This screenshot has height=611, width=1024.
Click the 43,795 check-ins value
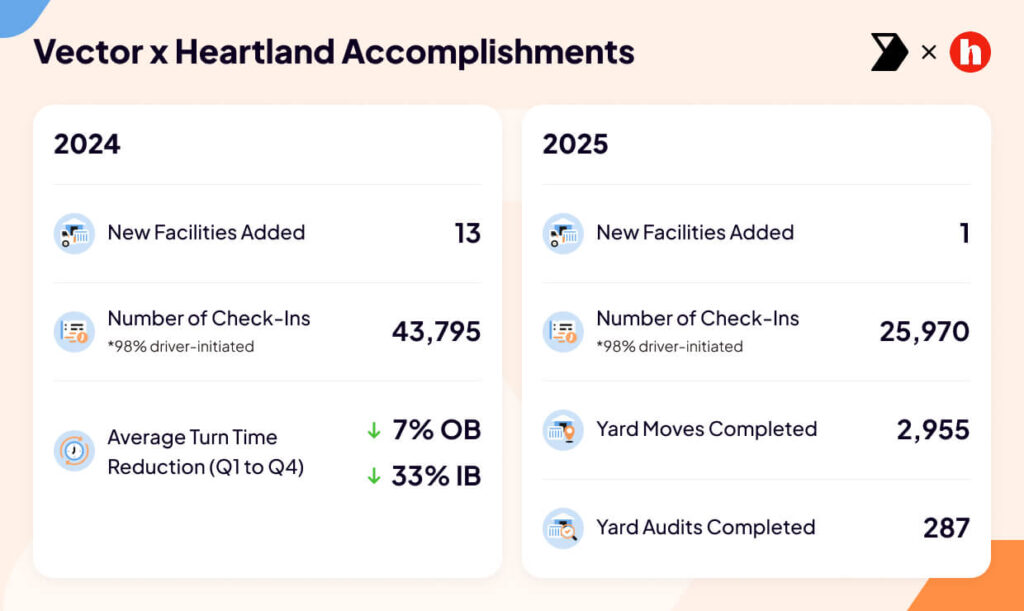coord(436,332)
